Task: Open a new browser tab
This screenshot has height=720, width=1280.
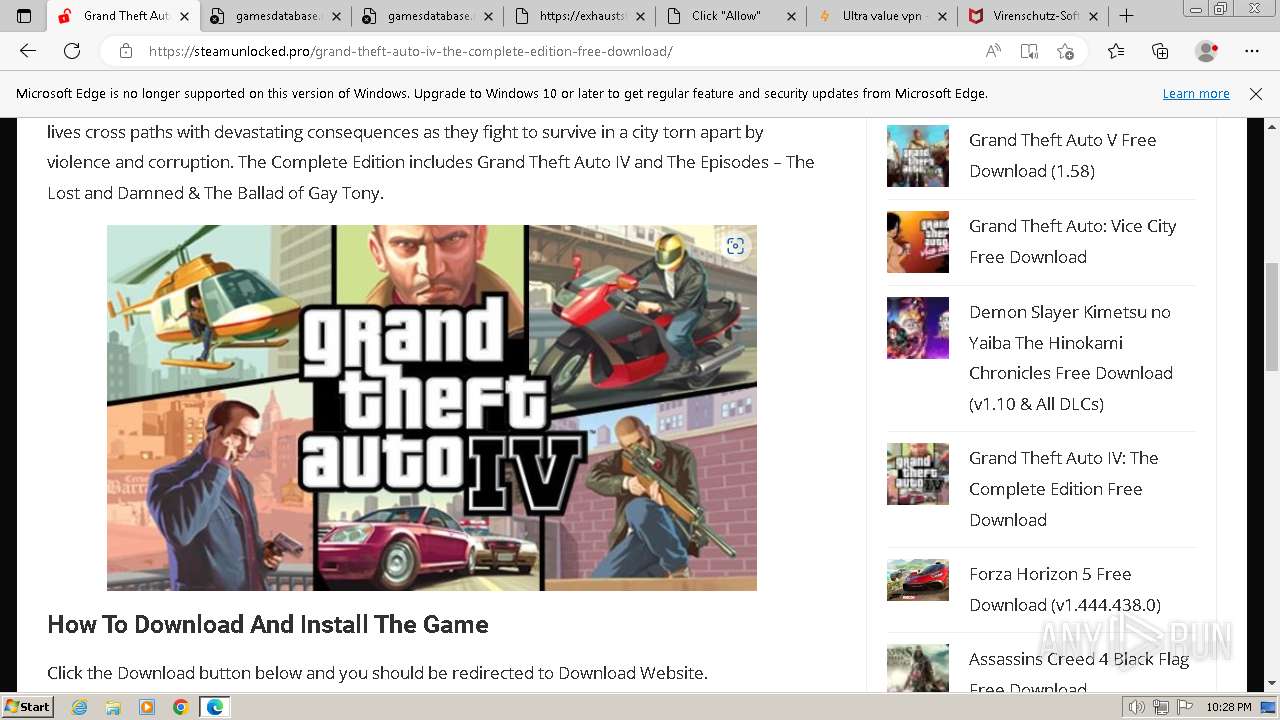Action: click(1127, 16)
